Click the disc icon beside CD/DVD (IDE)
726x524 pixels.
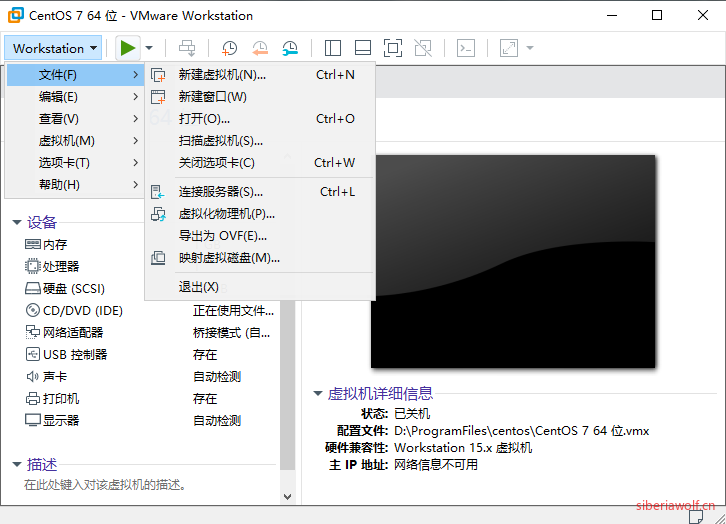(32, 310)
